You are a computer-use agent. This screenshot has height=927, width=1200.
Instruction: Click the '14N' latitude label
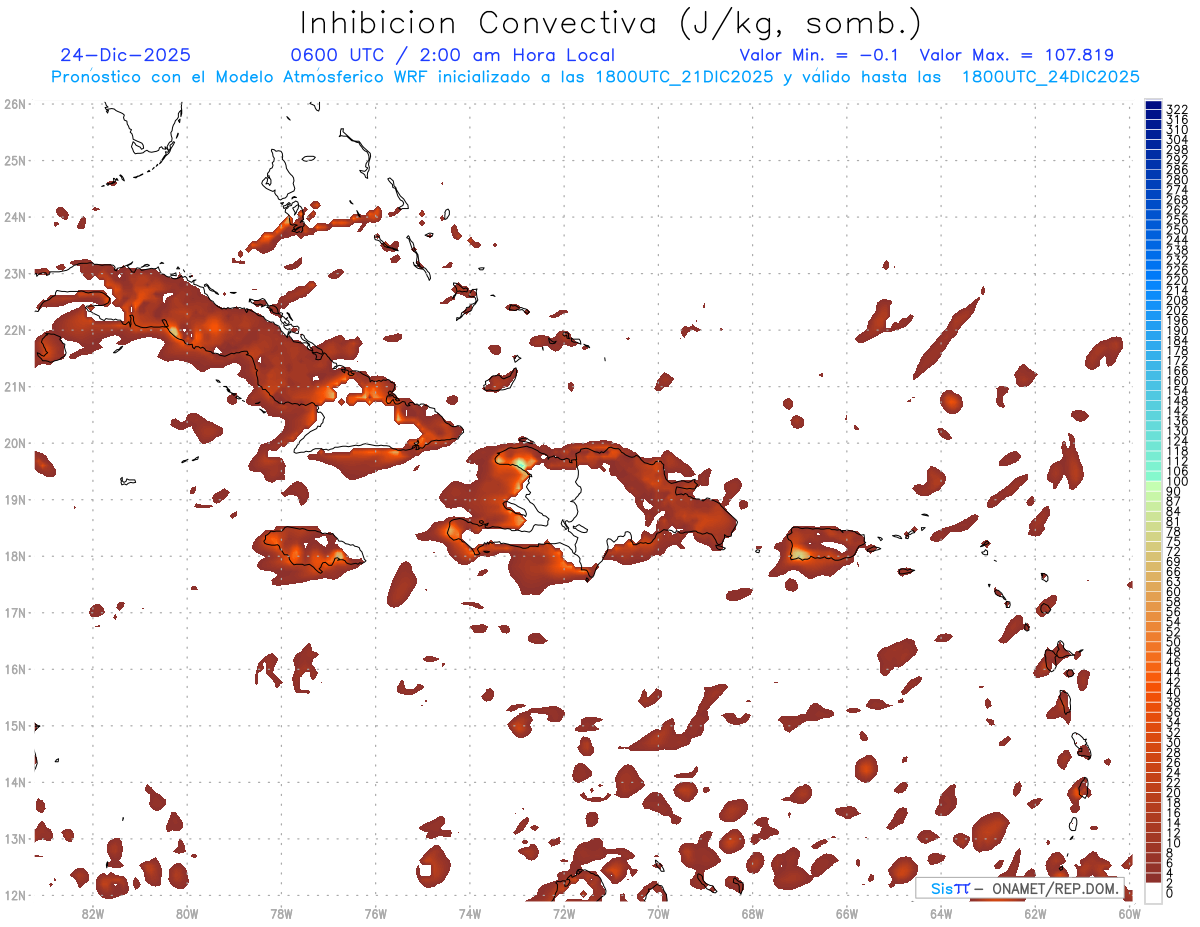[x=15, y=782]
